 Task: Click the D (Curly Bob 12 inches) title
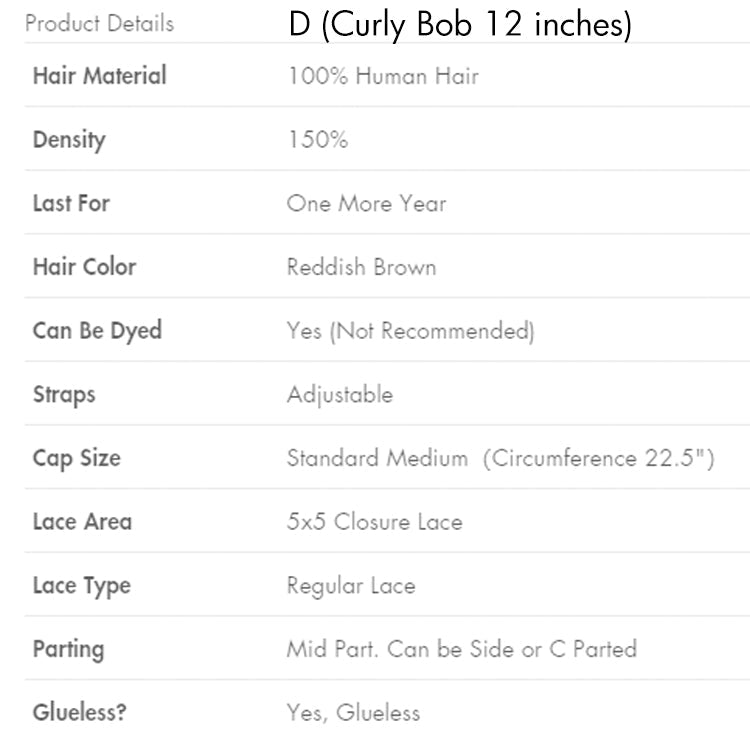click(x=461, y=24)
